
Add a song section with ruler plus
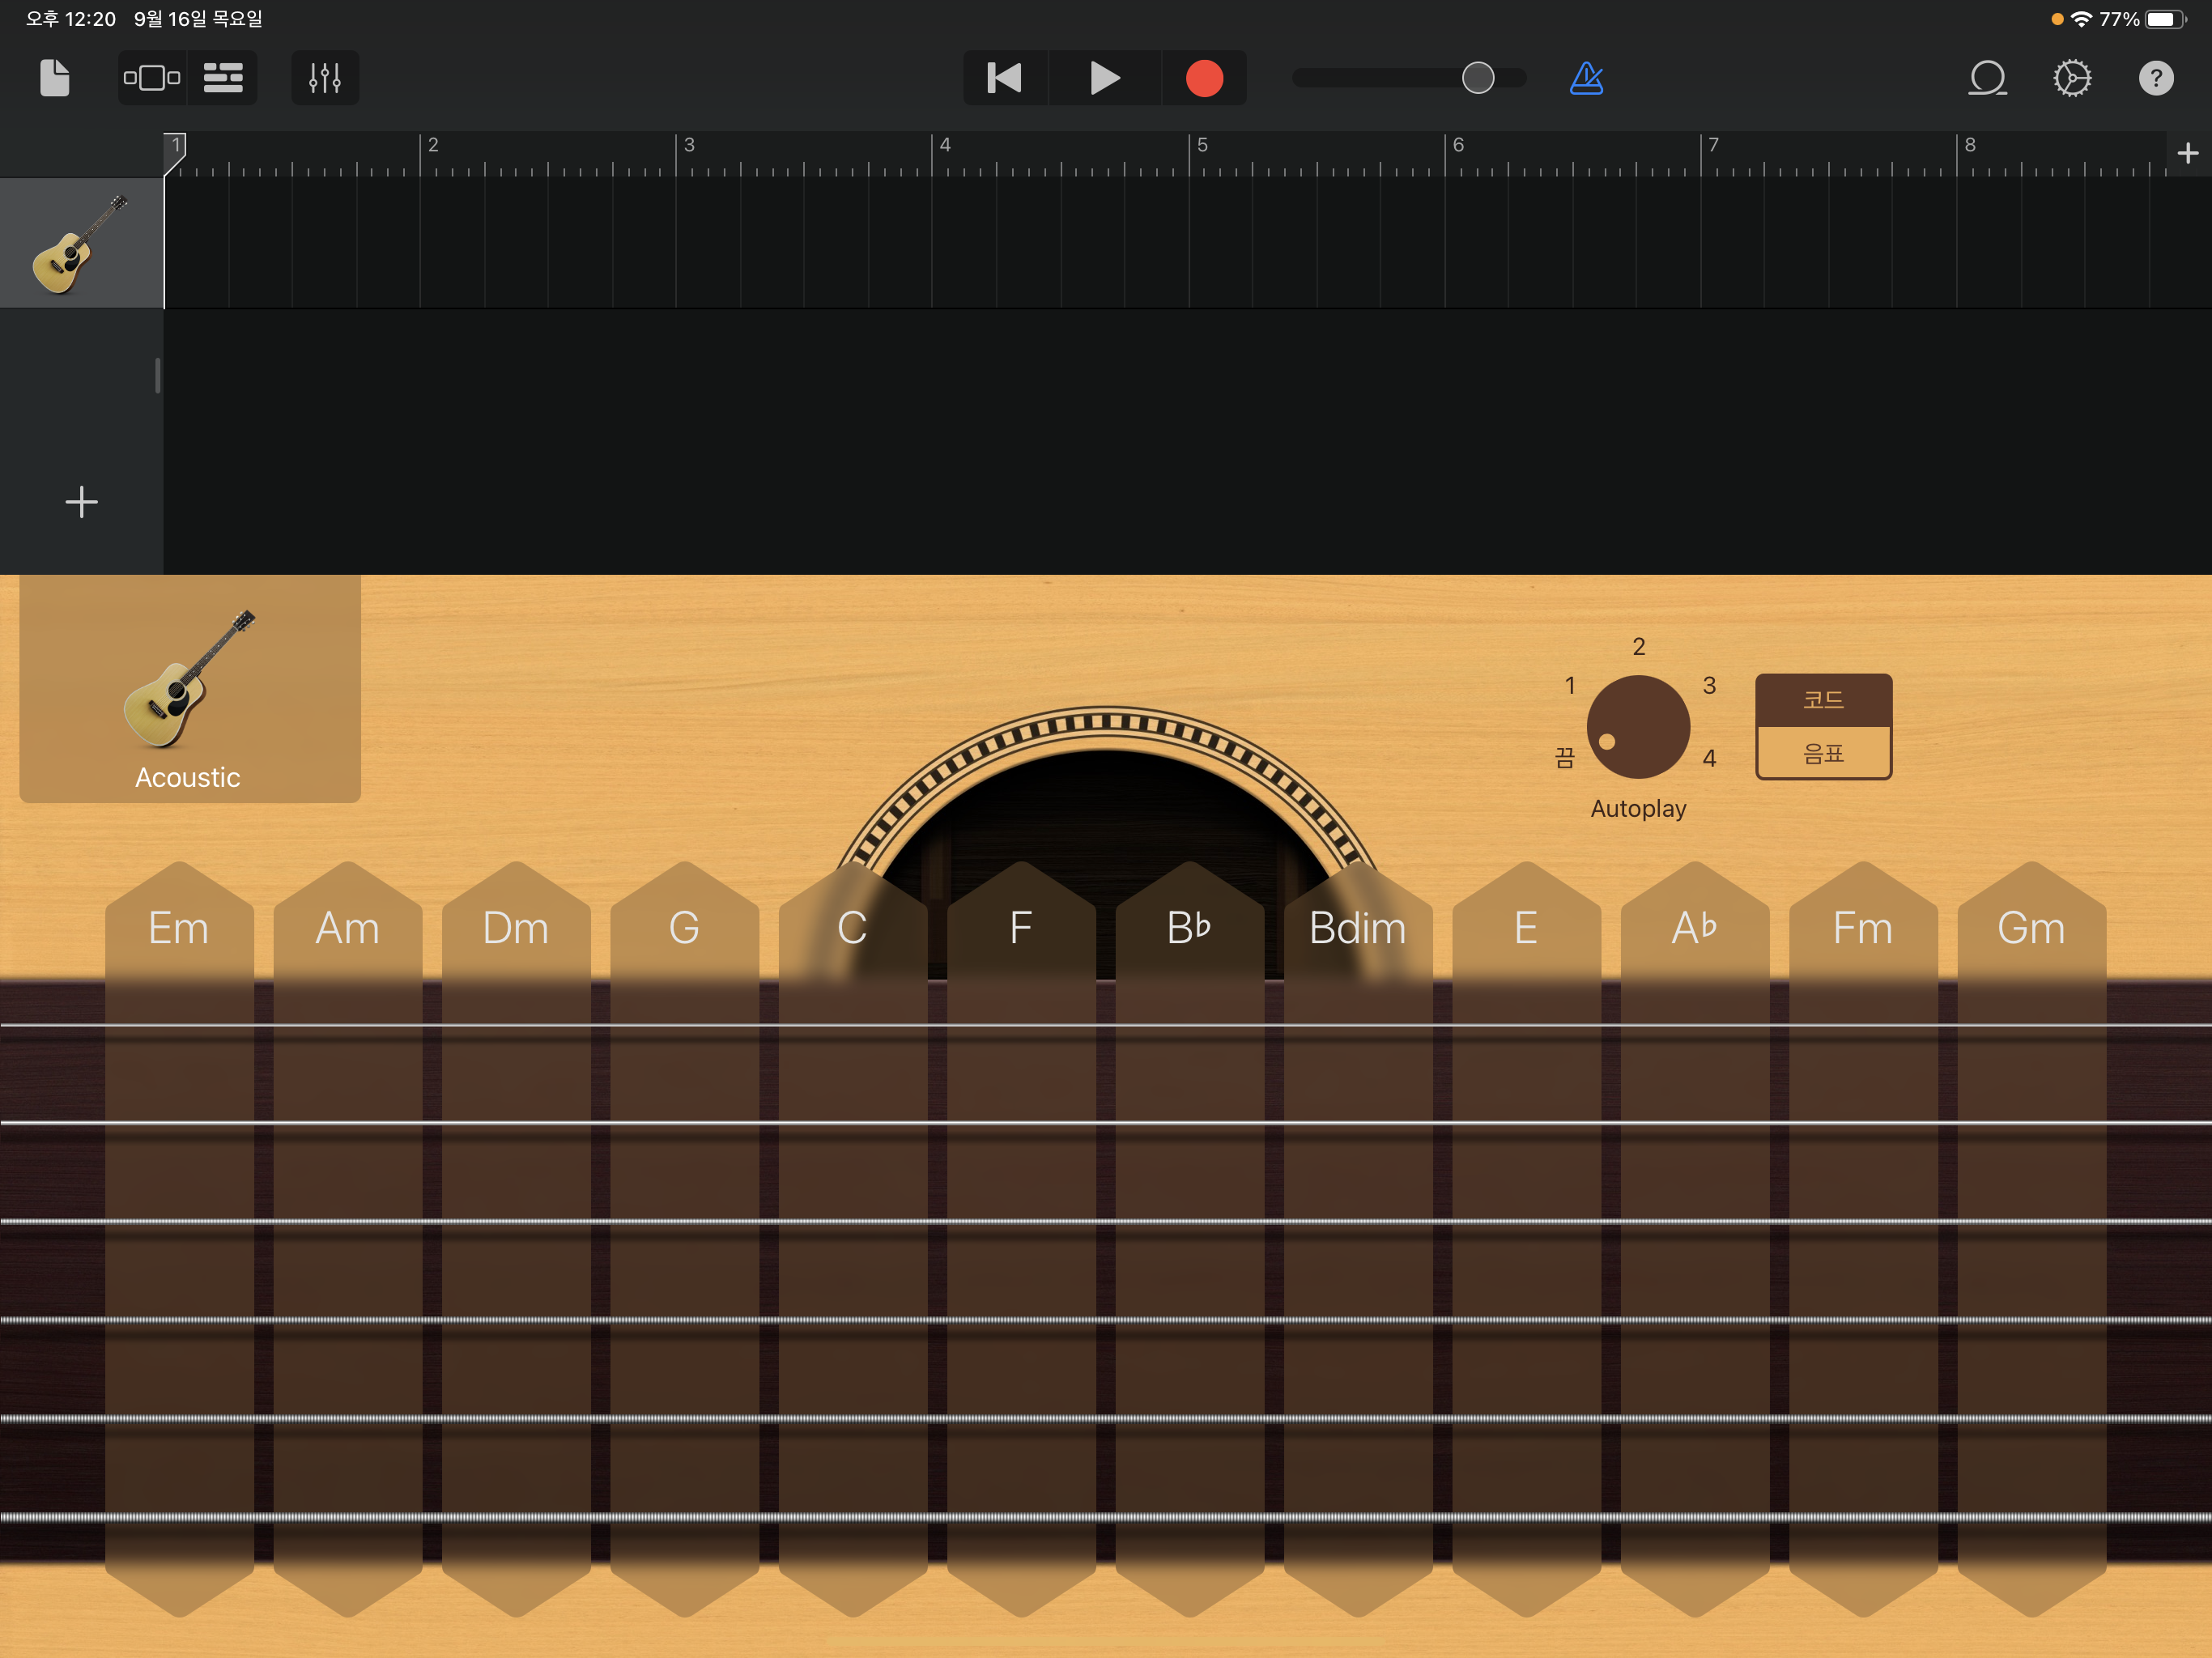pyautogui.click(x=2187, y=153)
